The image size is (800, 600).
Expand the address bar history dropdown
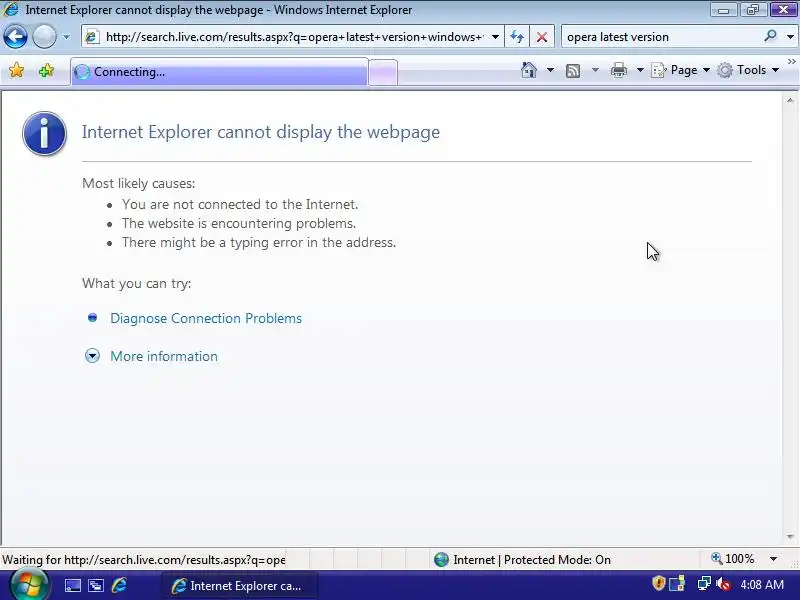(x=495, y=37)
